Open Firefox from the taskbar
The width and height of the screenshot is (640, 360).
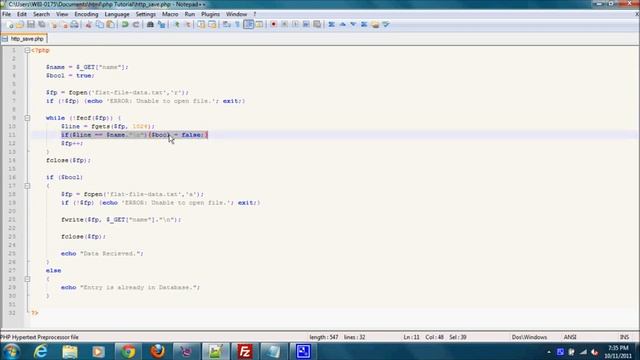point(157,351)
